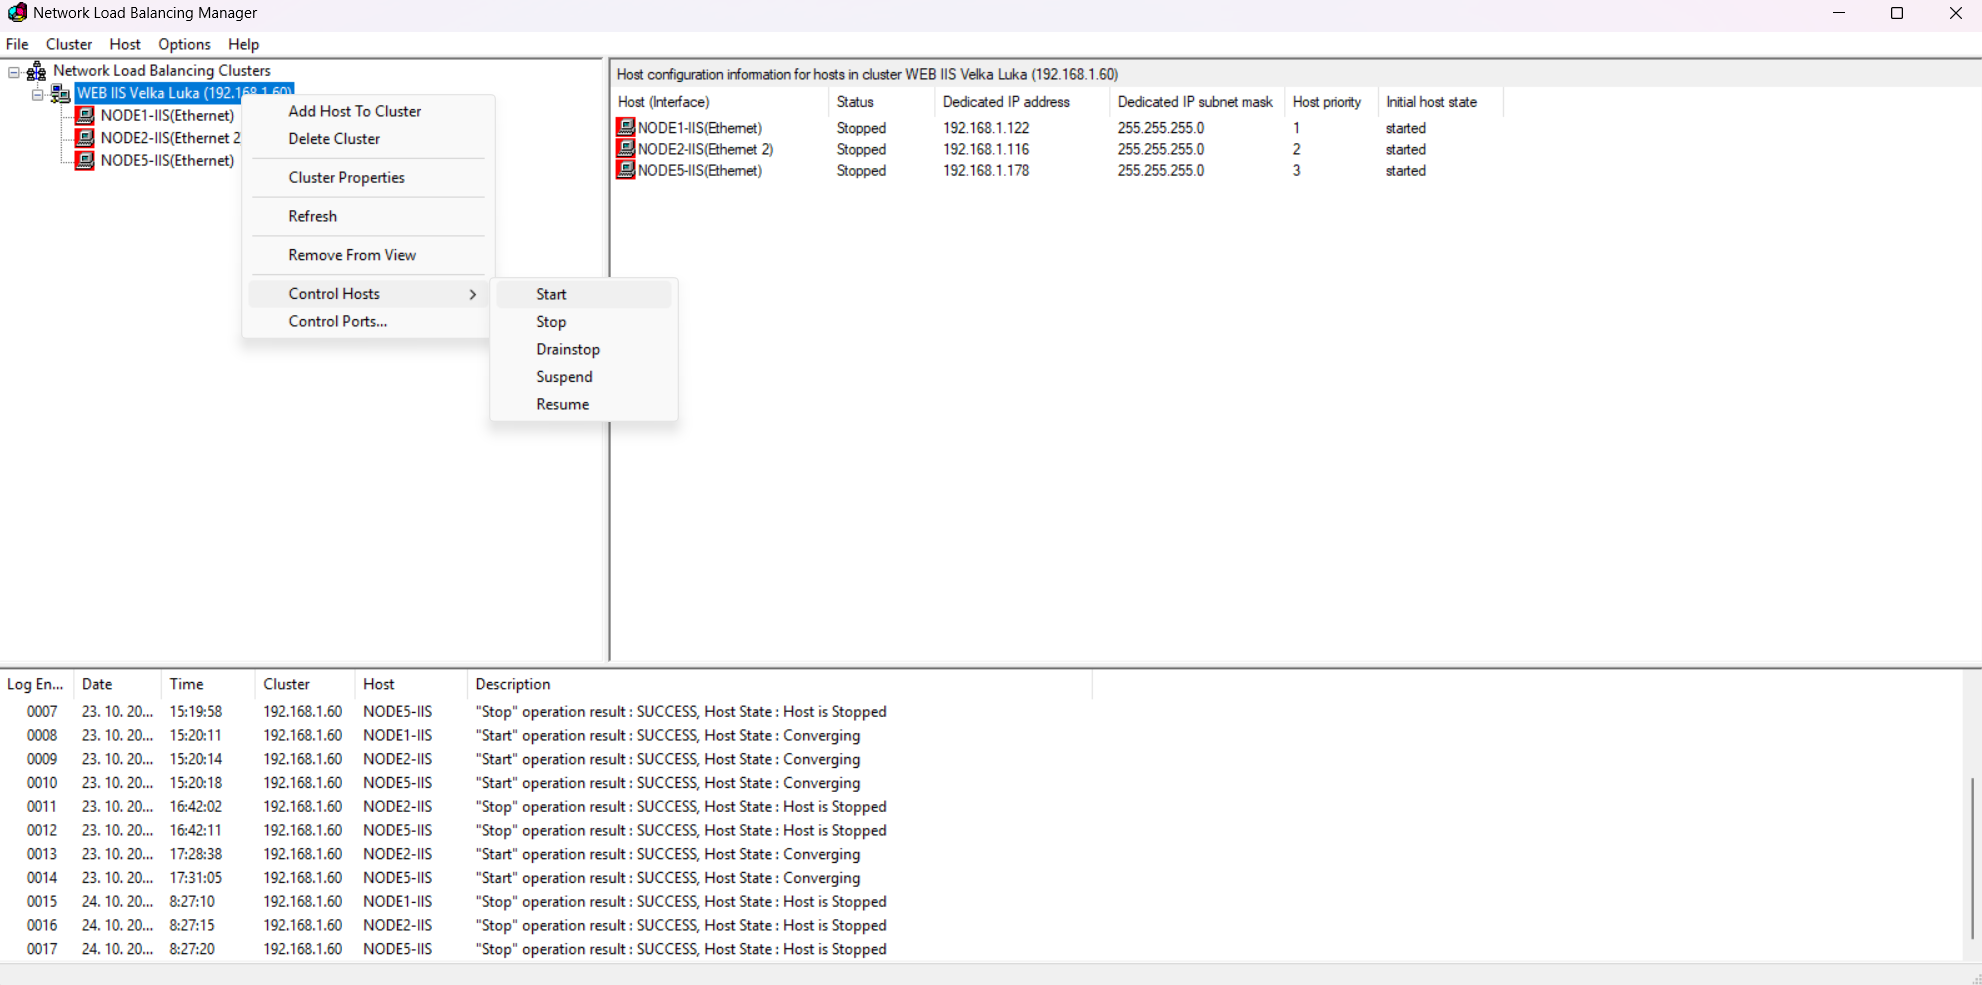The width and height of the screenshot is (1982, 985).
Task: Open the Control Ports dialog entry
Action: click(x=337, y=321)
